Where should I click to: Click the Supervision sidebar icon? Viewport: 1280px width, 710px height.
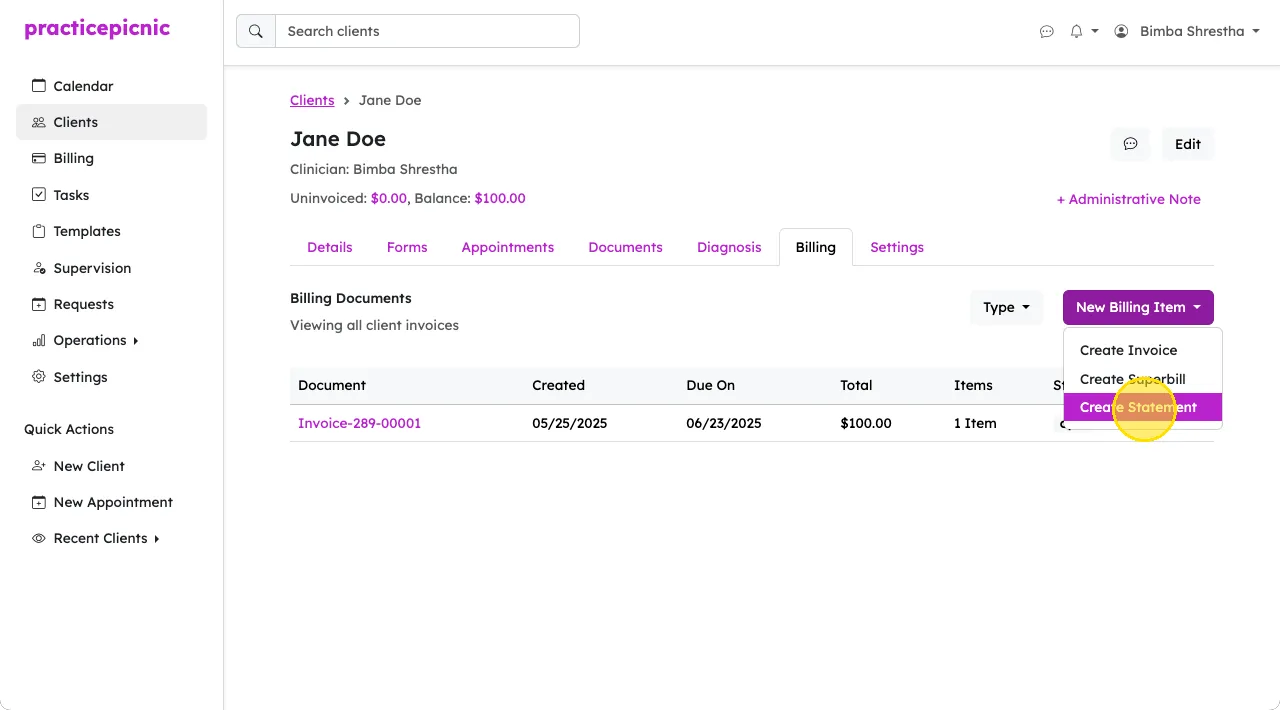[x=39, y=268]
